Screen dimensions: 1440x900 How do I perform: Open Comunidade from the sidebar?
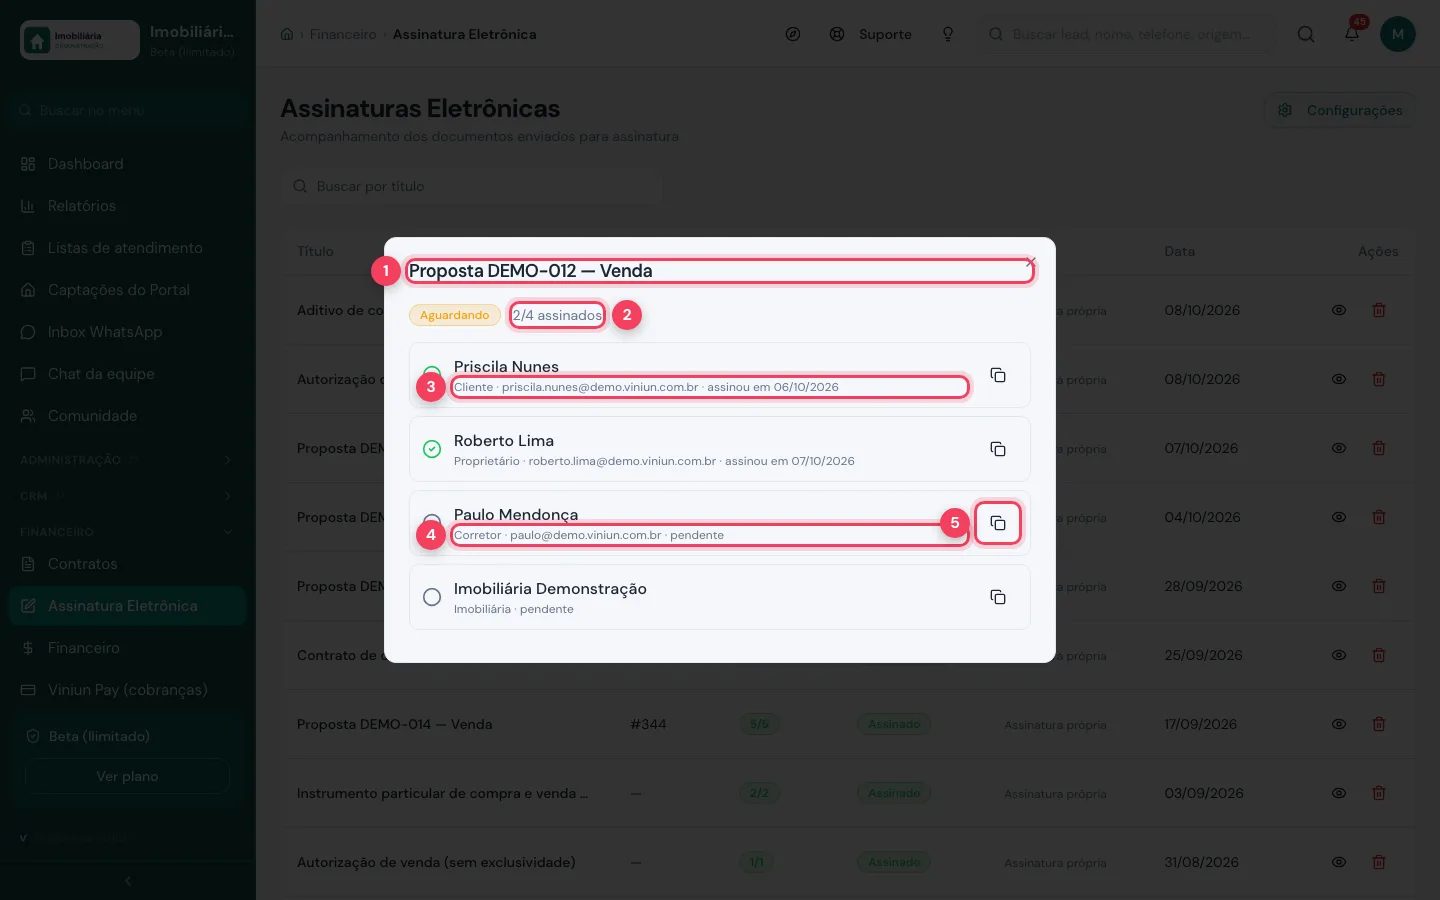[x=127, y=416]
